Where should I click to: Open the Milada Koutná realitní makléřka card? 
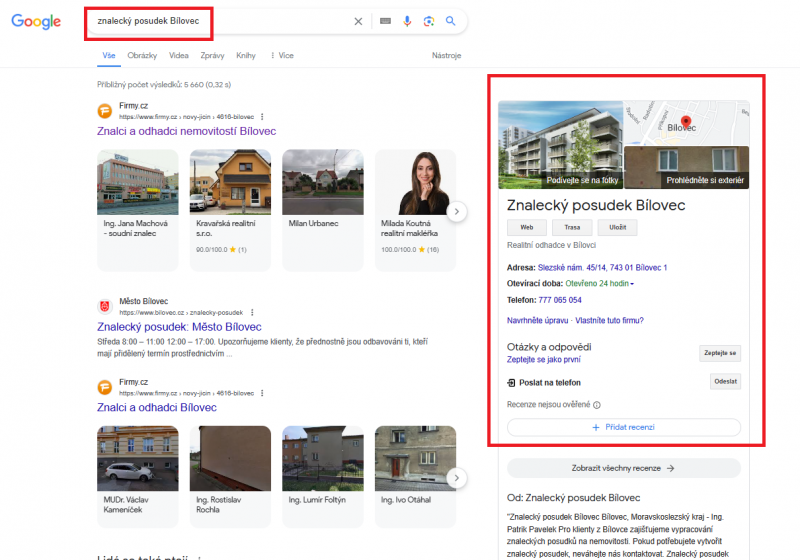pos(415,210)
